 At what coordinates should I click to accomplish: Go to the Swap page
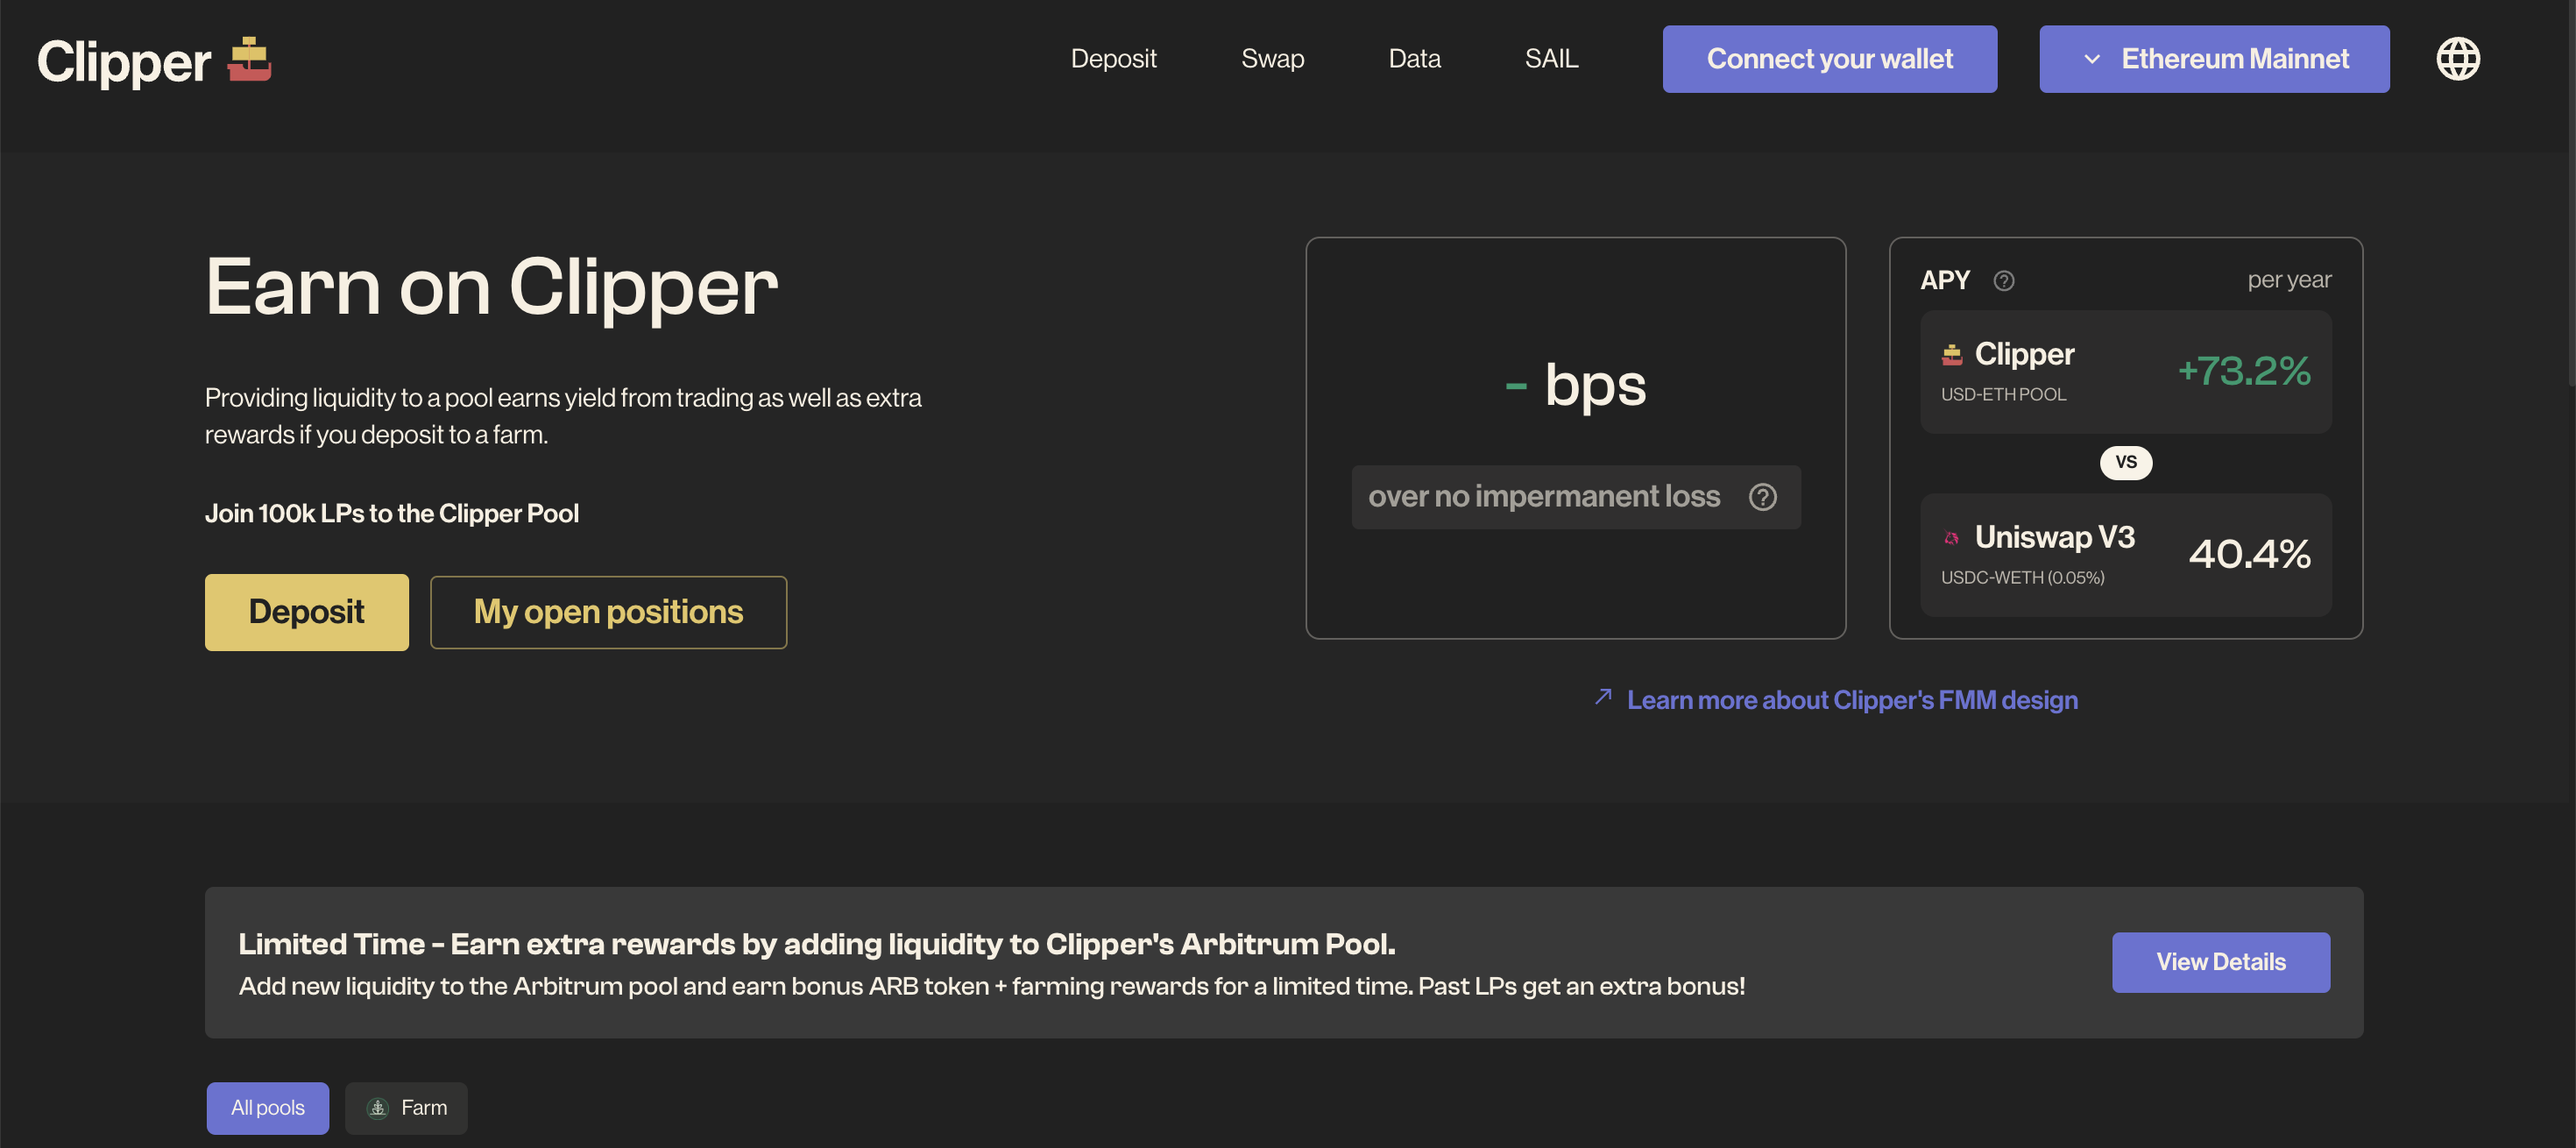click(x=1272, y=59)
